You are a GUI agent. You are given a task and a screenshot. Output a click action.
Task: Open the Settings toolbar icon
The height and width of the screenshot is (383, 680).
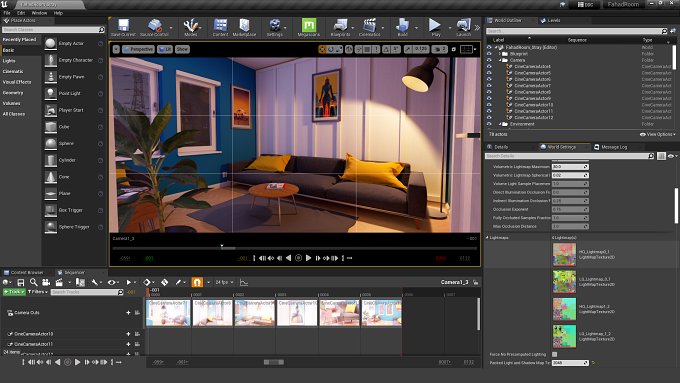click(x=275, y=25)
